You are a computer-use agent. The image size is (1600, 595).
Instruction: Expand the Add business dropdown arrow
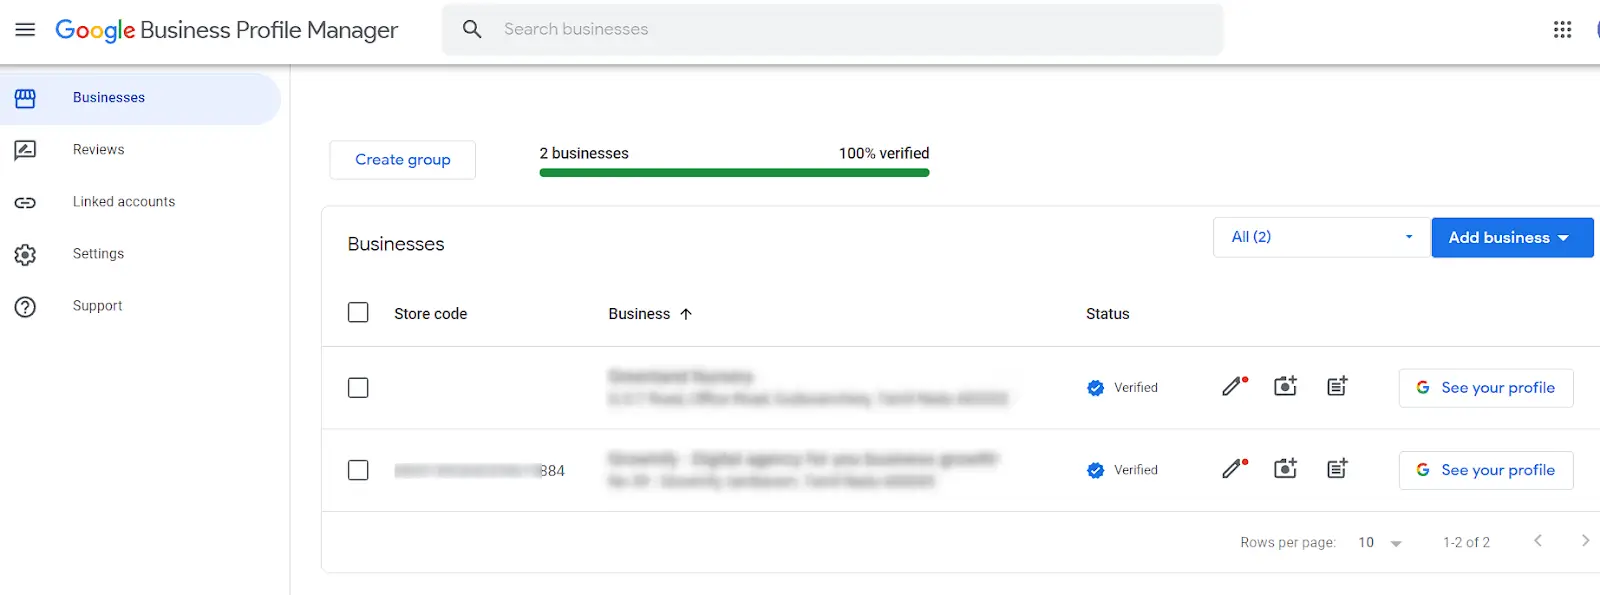[1565, 237]
